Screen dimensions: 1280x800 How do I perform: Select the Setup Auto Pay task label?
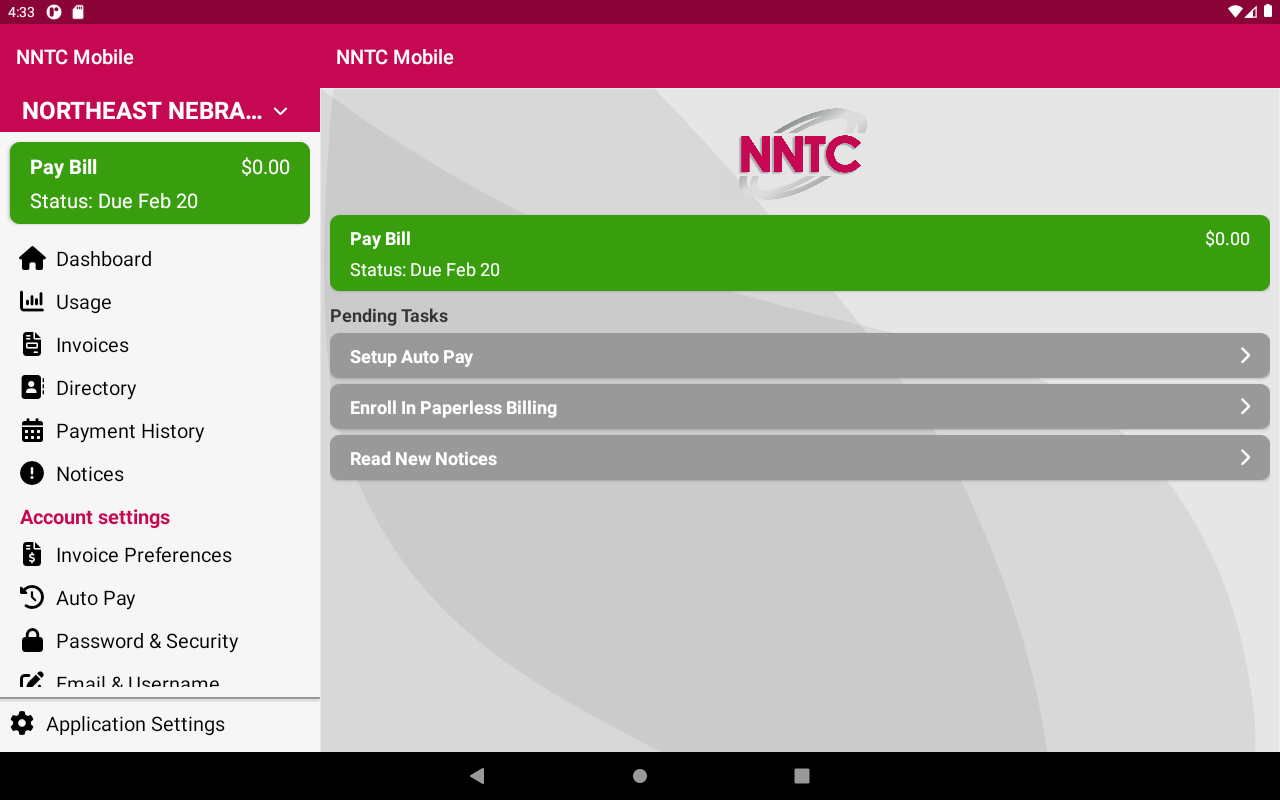tap(411, 357)
